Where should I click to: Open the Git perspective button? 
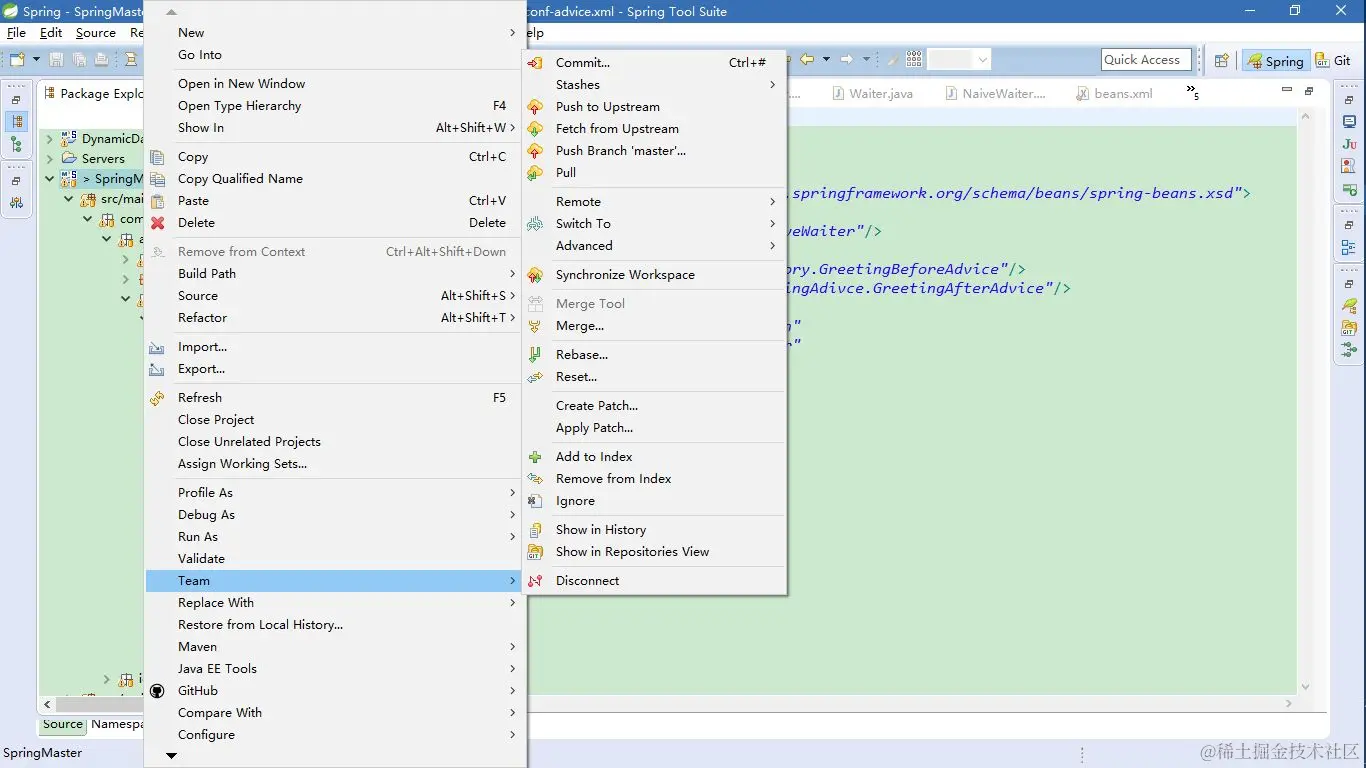point(1333,60)
